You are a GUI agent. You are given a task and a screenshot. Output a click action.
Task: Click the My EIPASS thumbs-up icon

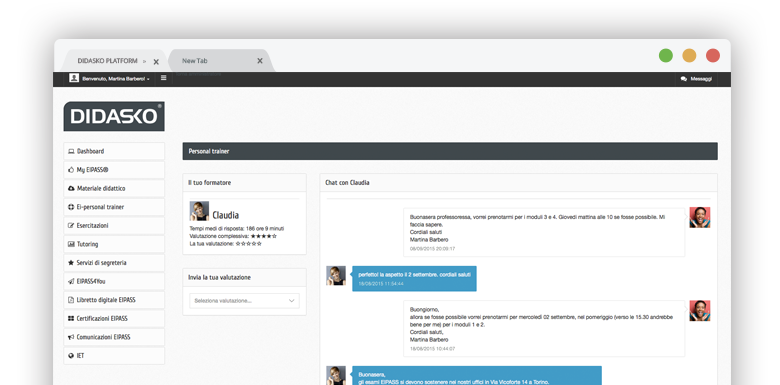click(x=71, y=170)
